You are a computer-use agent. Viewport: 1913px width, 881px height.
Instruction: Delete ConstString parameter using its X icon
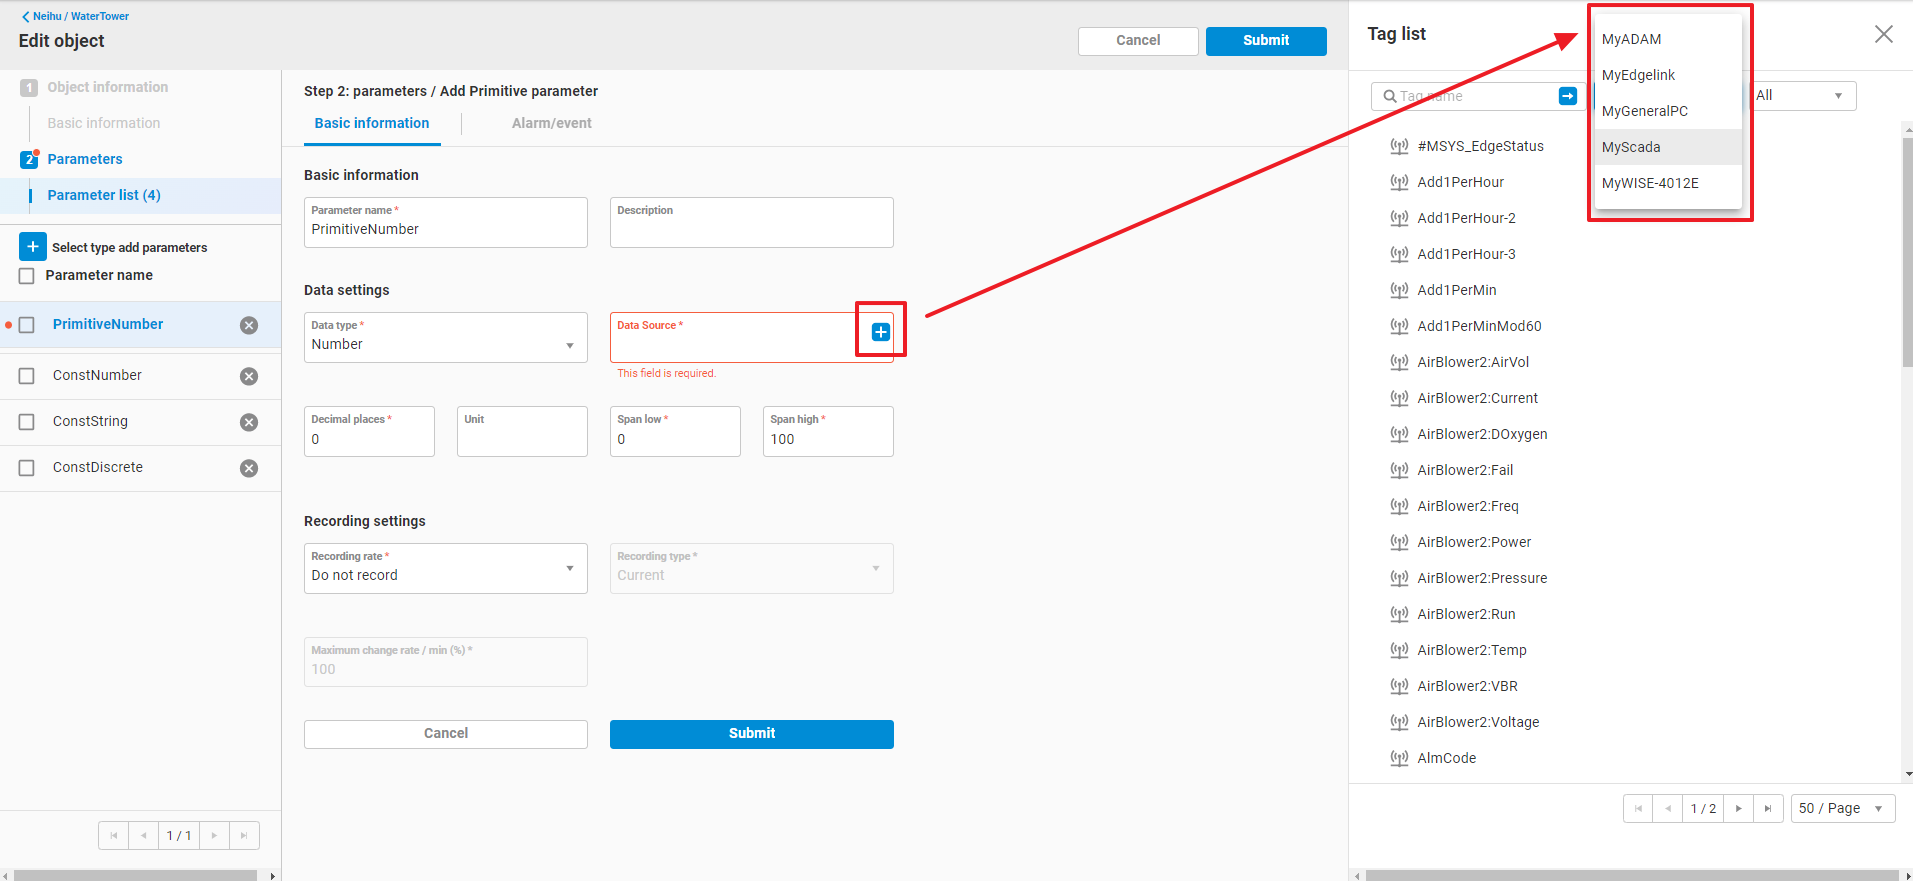(x=249, y=422)
